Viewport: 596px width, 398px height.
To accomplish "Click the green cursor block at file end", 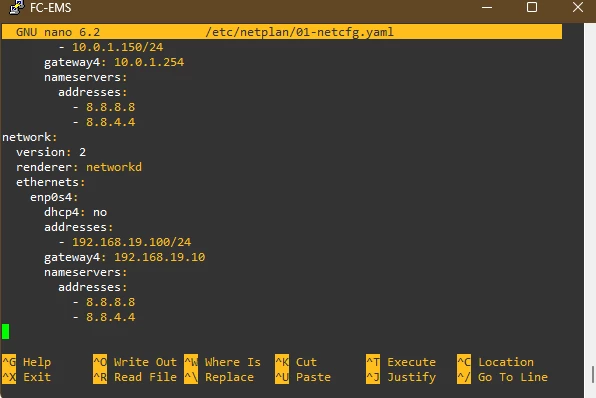I will pos(6,331).
